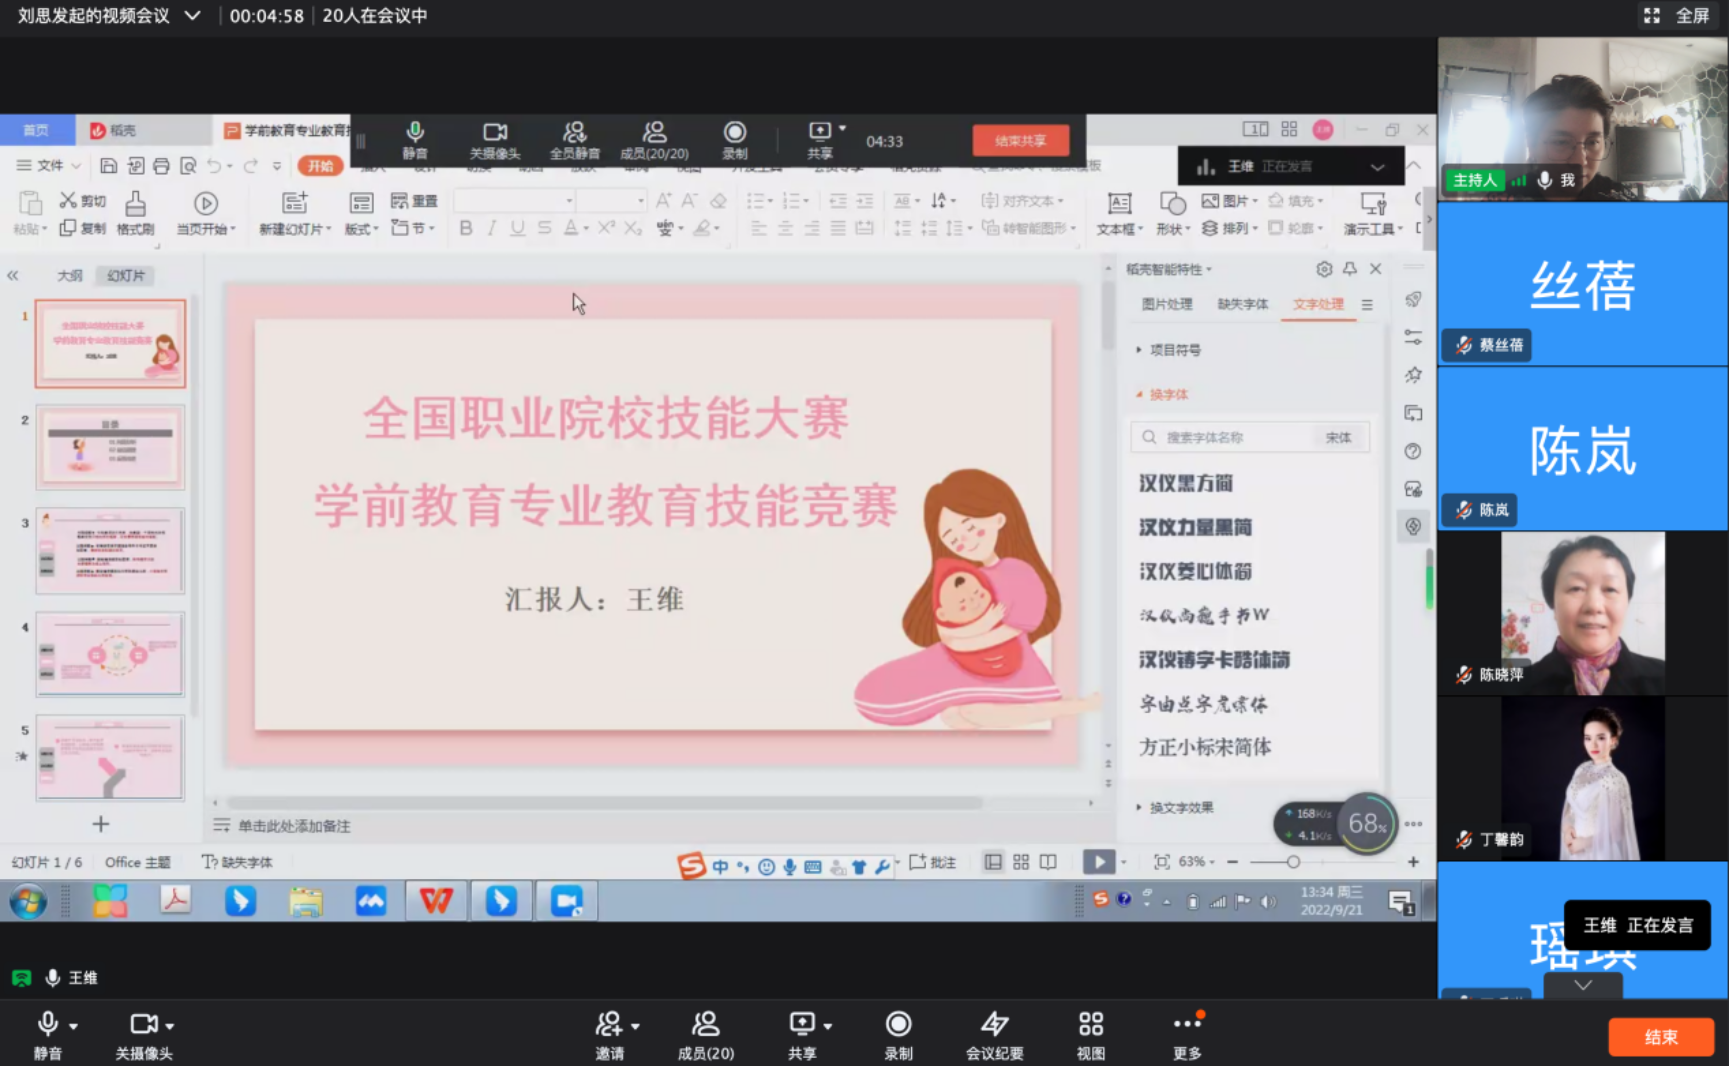Start slideshow from status bar play button
Viewport: 1729px width, 1067px height.
click(1098, 862)
